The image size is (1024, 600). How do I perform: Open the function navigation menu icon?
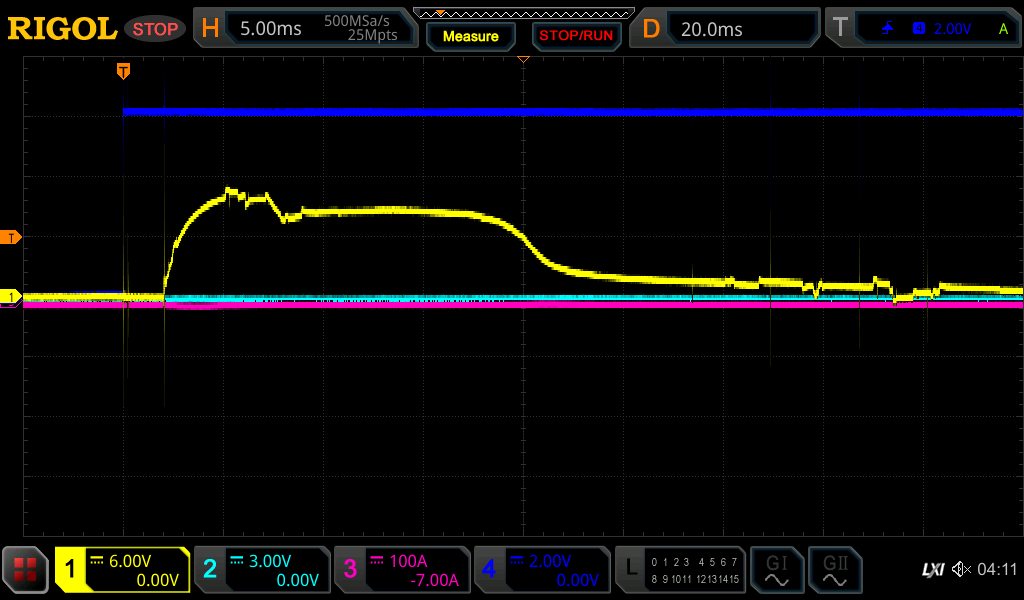pos(26,570)
